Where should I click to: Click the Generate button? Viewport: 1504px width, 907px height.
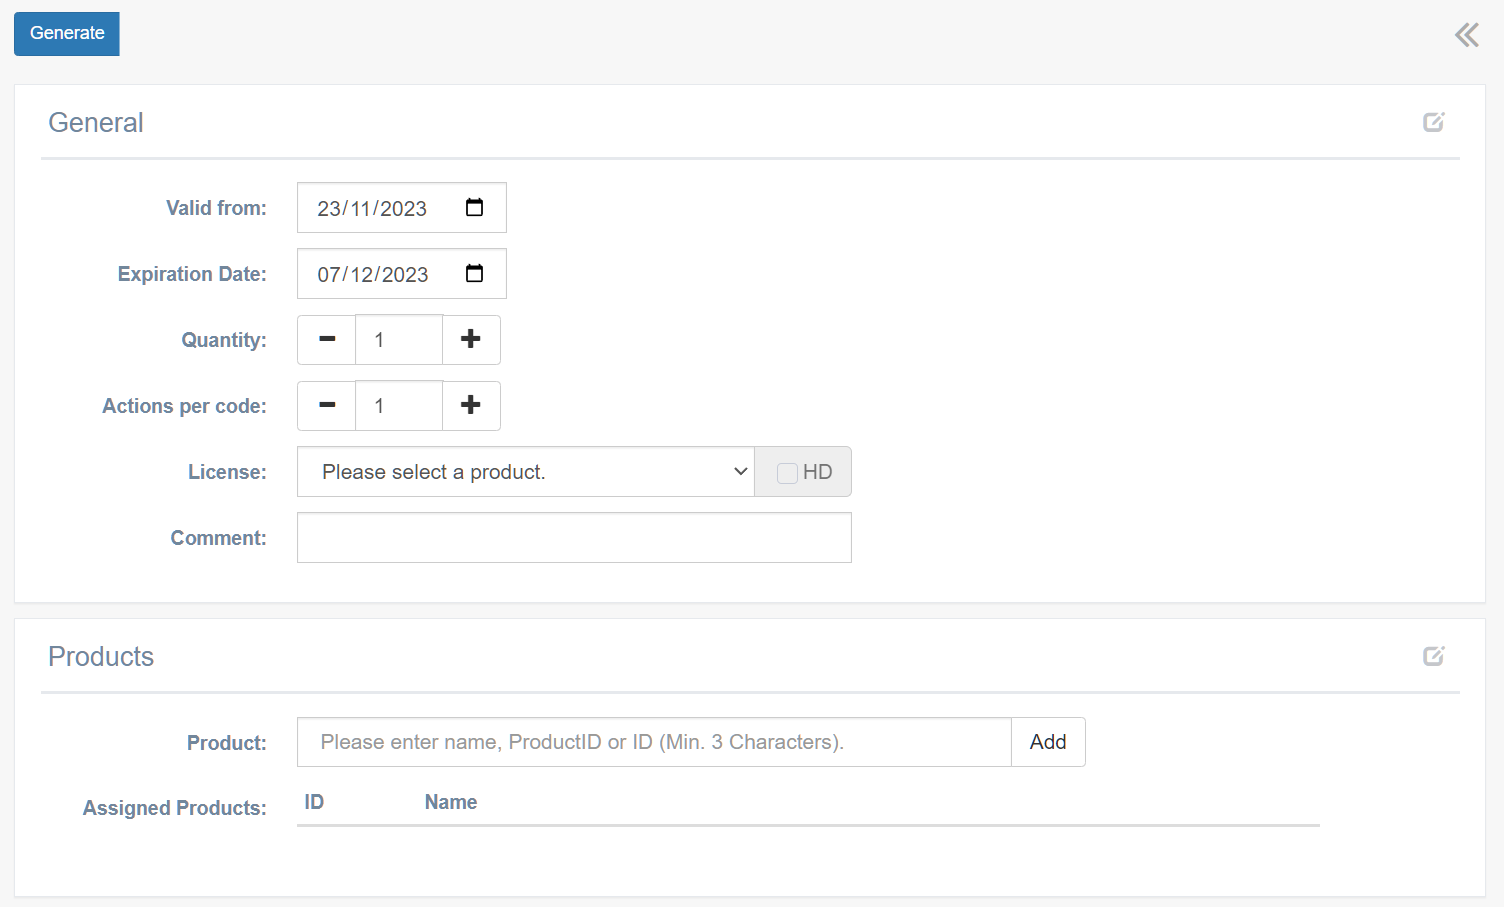[x=67, y=34]
